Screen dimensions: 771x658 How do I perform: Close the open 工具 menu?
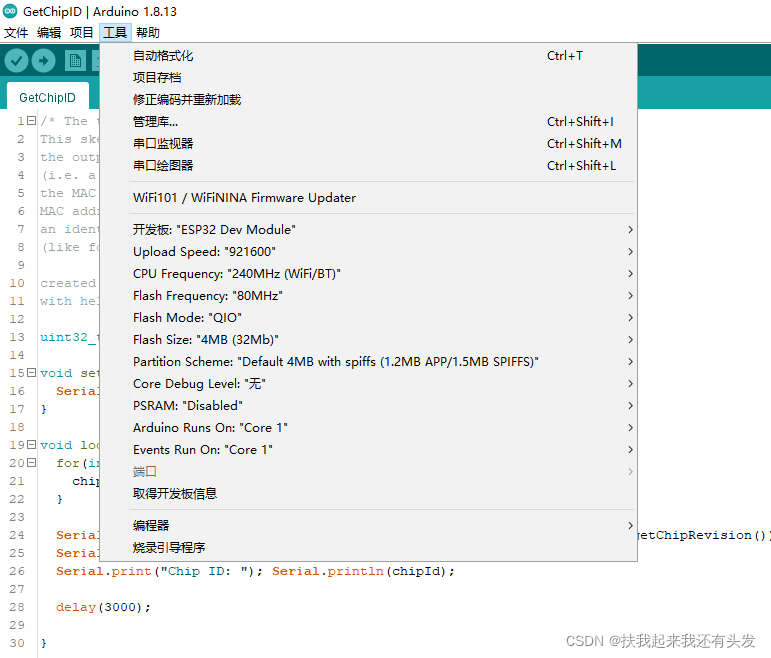(115, 33)
